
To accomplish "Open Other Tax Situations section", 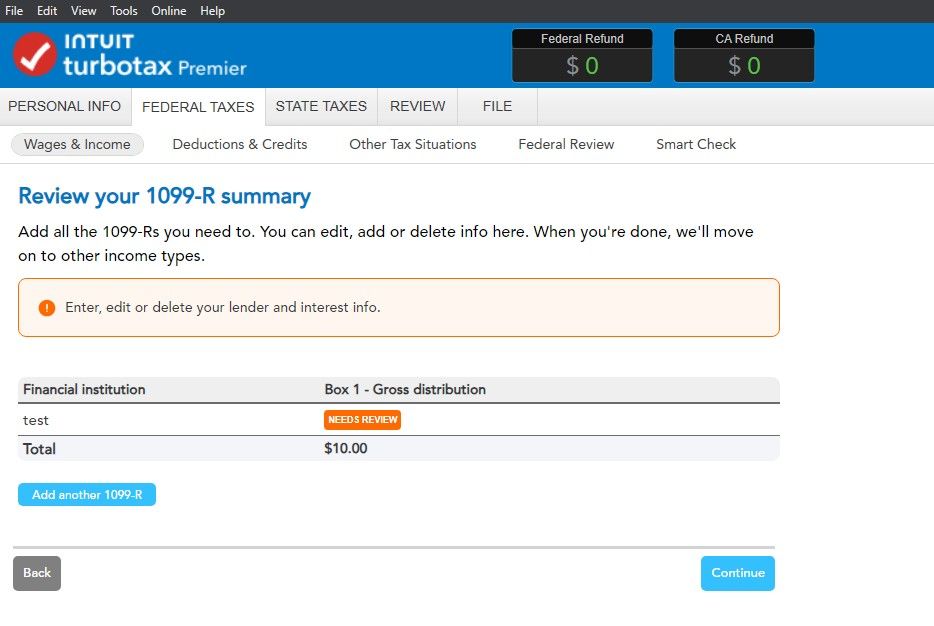I will pyautogui.click(x=412, y=145).
